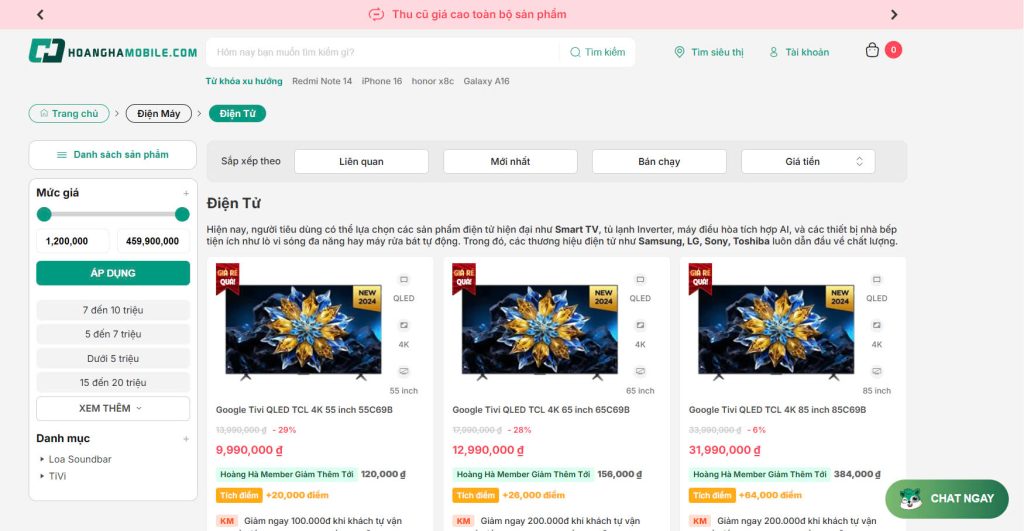The height and width of the screenshot is (531, 1024).
Task: Open the Giá tiền sort dropdown
Action: click(x=808, y=161)
